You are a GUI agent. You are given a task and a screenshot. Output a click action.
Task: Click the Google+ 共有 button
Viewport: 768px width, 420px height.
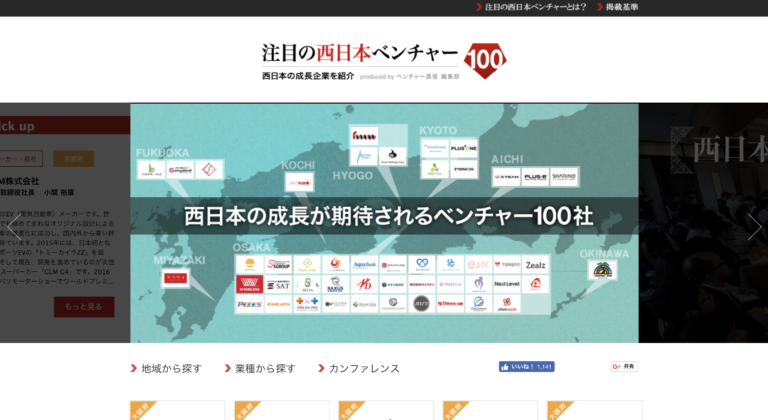[624, 367]
